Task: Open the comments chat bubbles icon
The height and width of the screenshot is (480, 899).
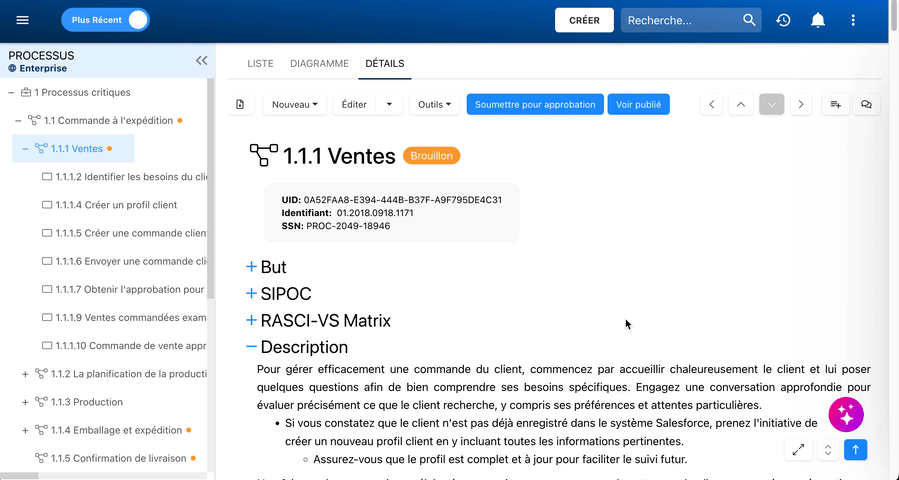Action: (x=866, y=104)
